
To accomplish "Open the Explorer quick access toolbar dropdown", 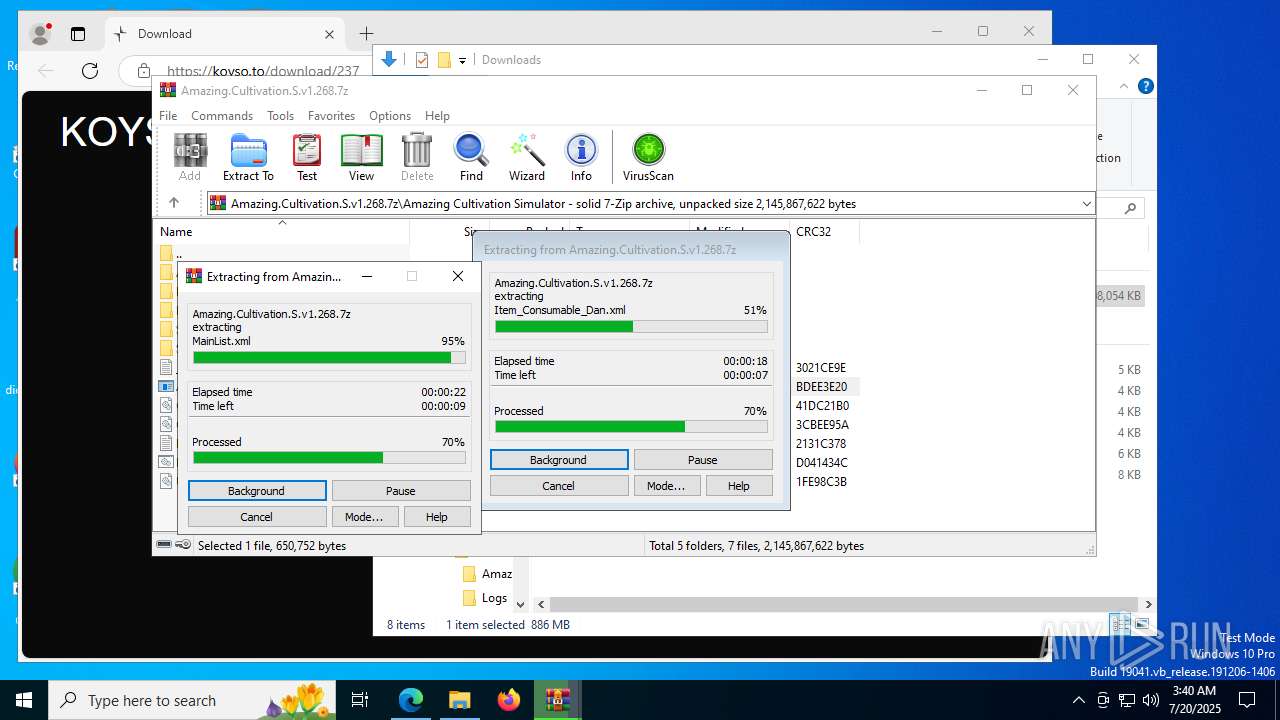I will 462,60.
